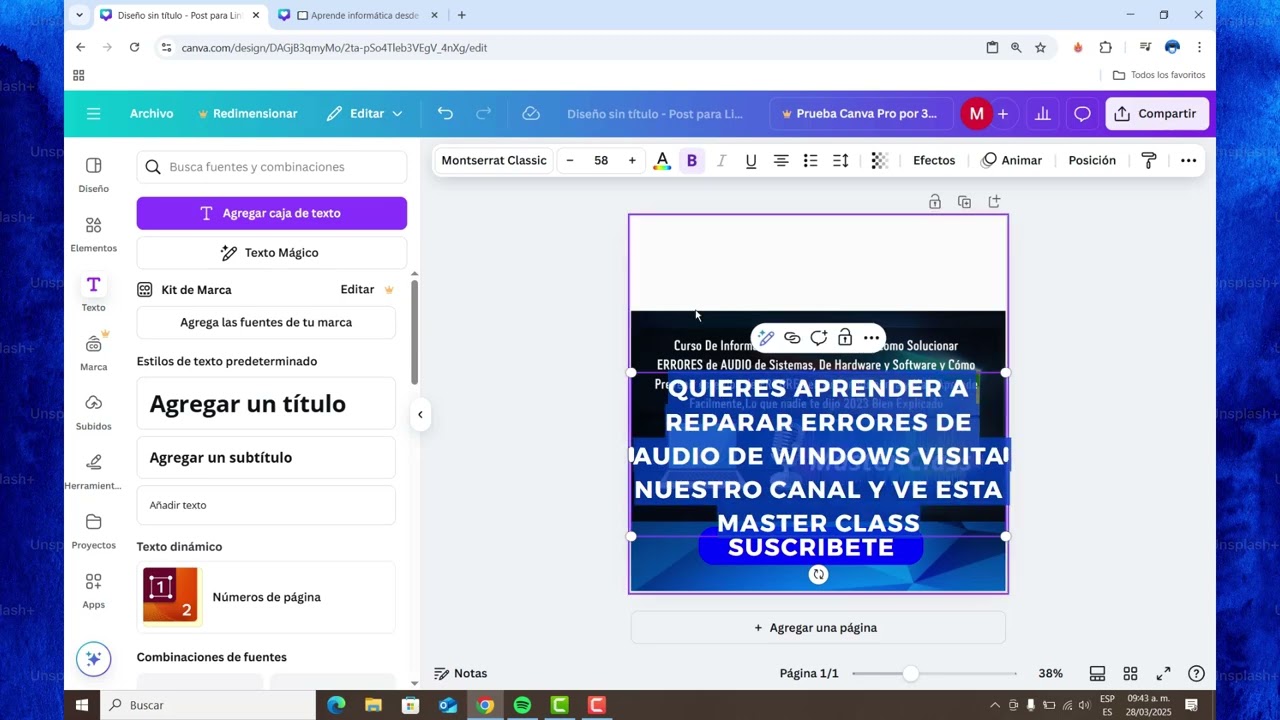Image resolution: width=1280 pixels, height=720 pixels.
Task: Decrease font size with minus
Action: tap(570, 161)
